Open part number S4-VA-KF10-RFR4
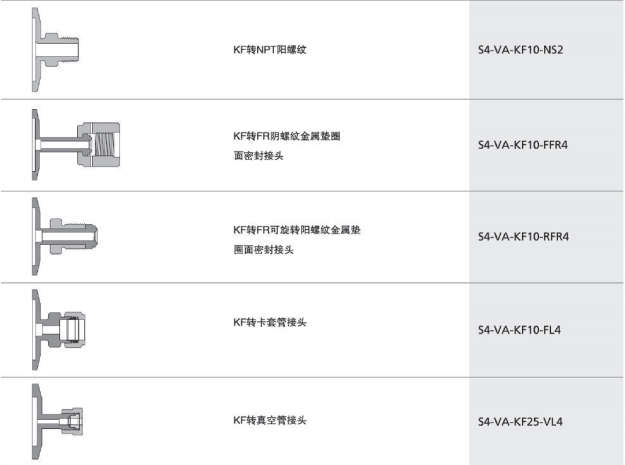This screenshot has width=625, height=465. click(523, 237)
